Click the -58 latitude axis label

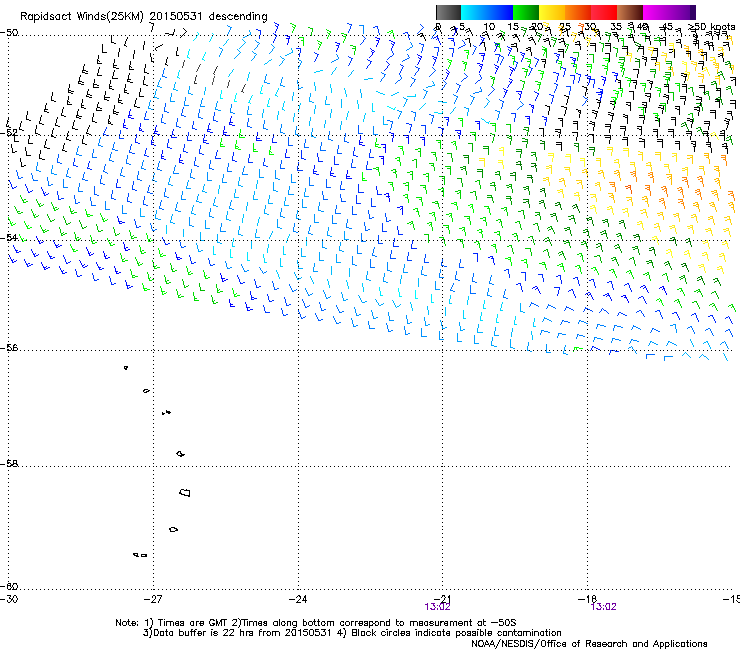9,464
